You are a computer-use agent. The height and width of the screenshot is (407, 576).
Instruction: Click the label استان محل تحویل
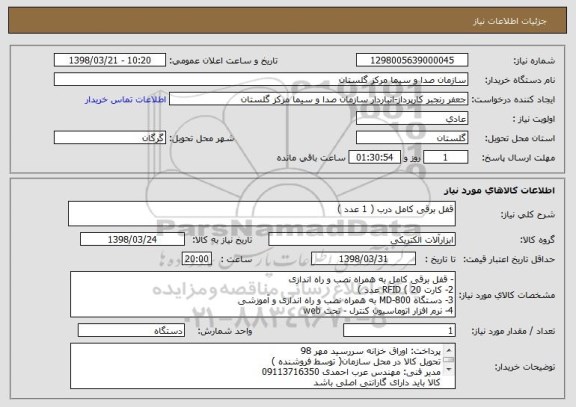tap(520, 138)
